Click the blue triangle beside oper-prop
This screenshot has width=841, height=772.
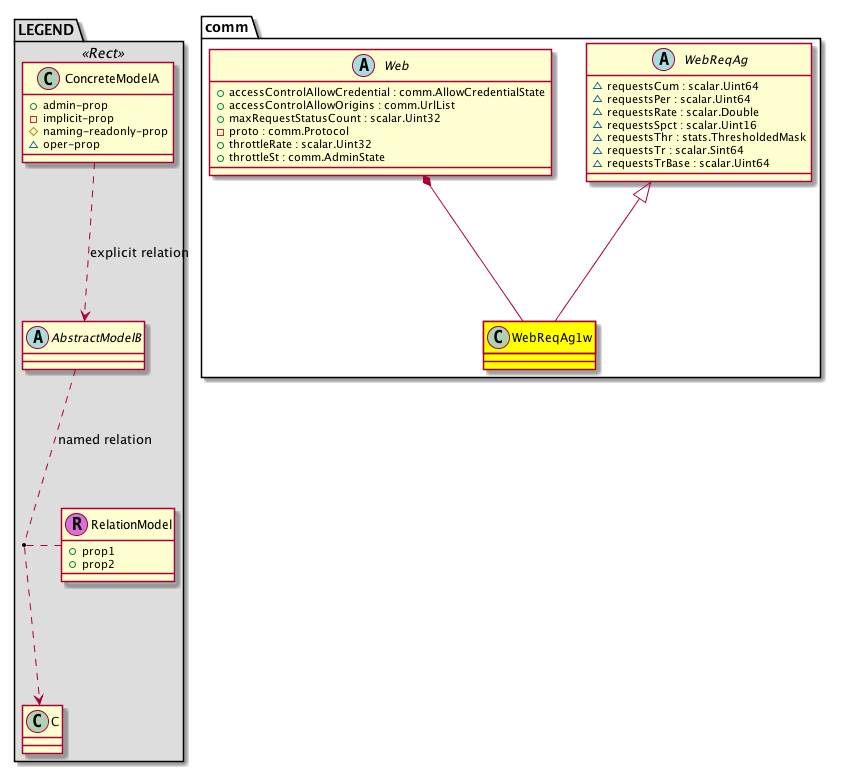(32, 144)
